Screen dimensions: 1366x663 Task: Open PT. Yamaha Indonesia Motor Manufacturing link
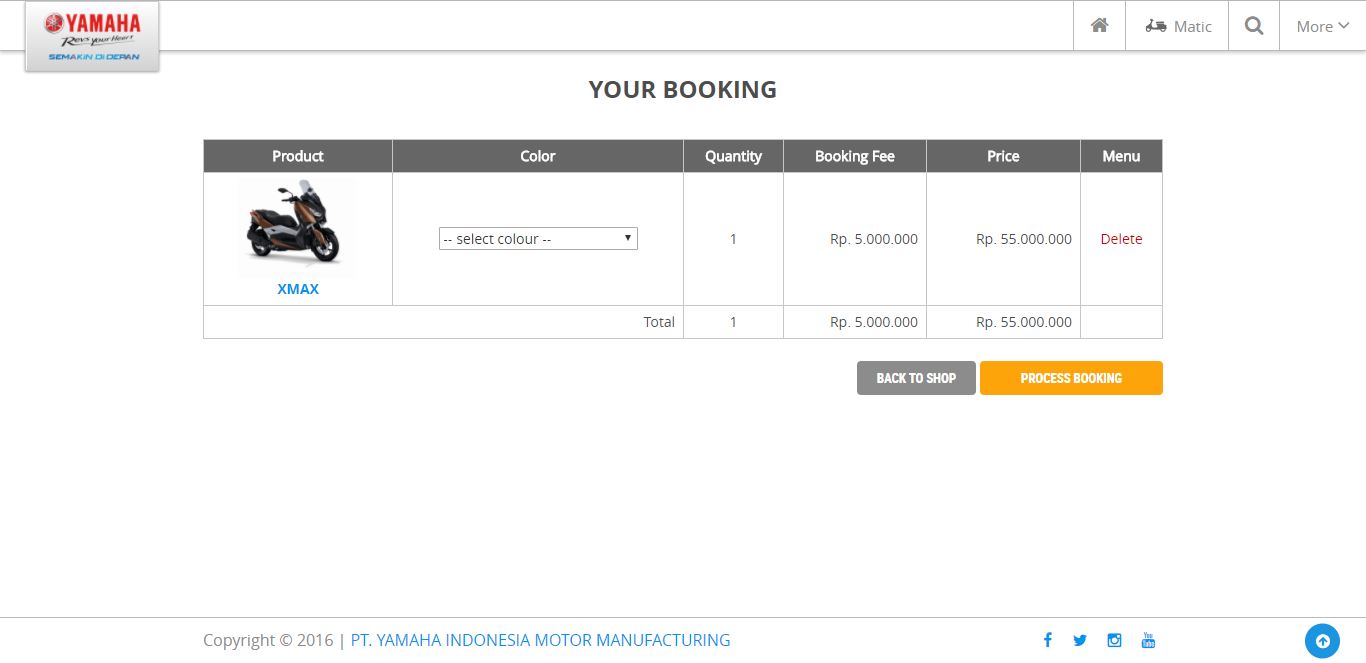(540, 640)
